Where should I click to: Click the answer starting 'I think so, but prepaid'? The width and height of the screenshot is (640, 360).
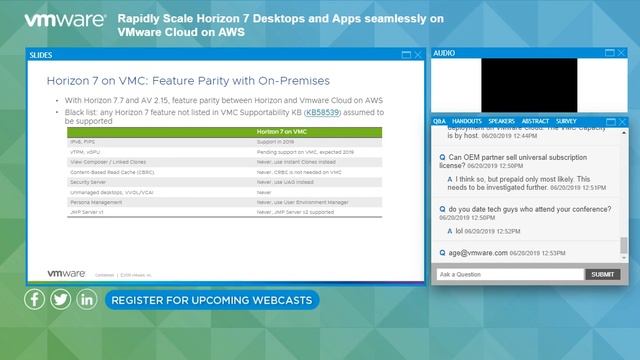tap(527, 183)
